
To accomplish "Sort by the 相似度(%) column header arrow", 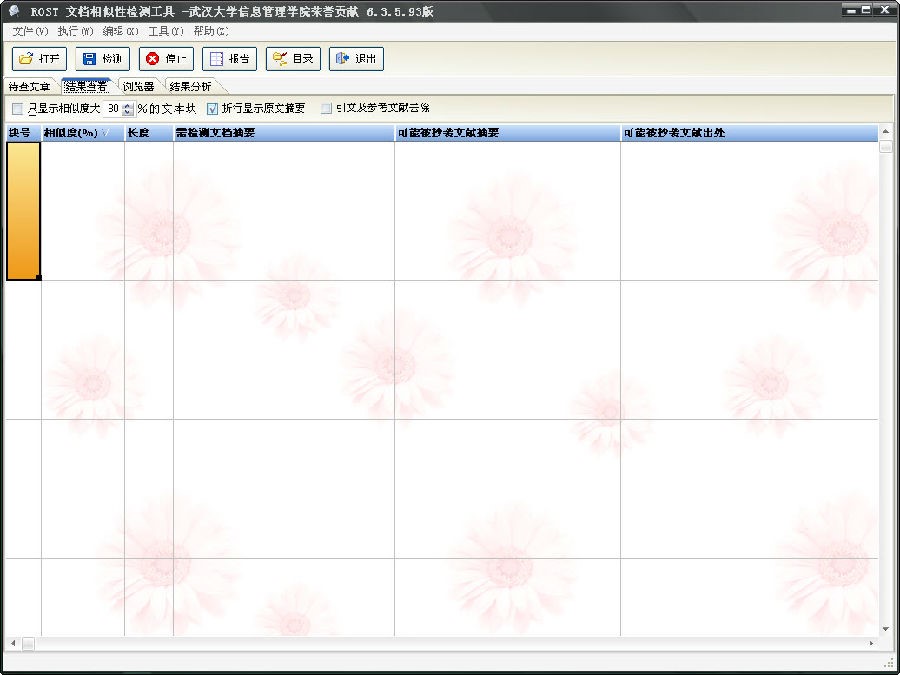I will [x=105, y=133].
